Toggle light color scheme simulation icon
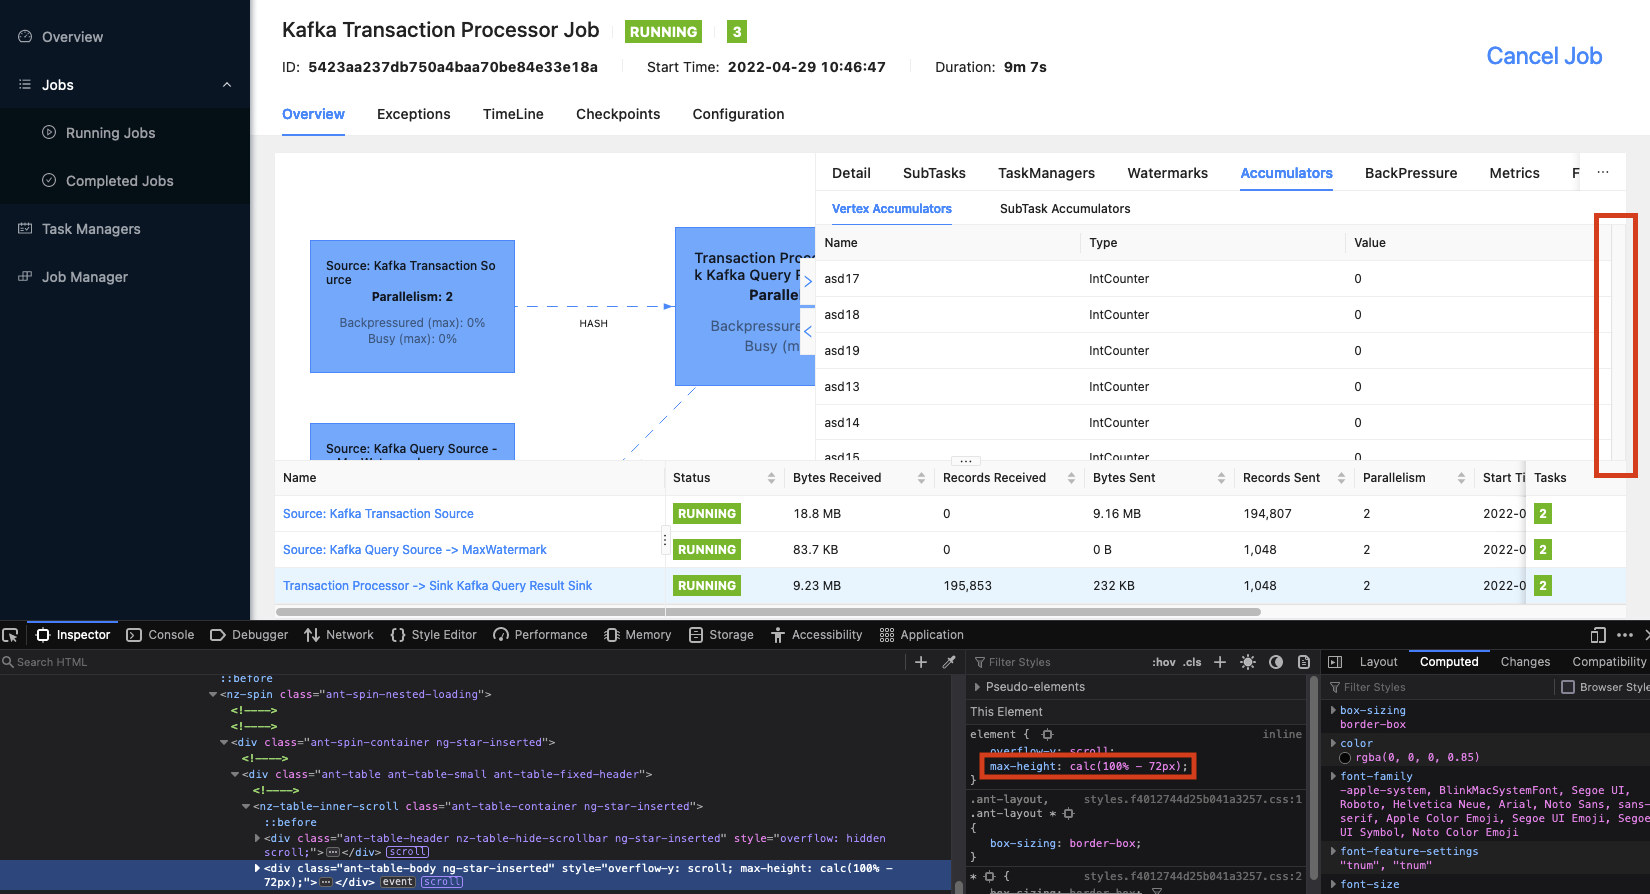The image size is (1650, 894). click(1248, 662)
